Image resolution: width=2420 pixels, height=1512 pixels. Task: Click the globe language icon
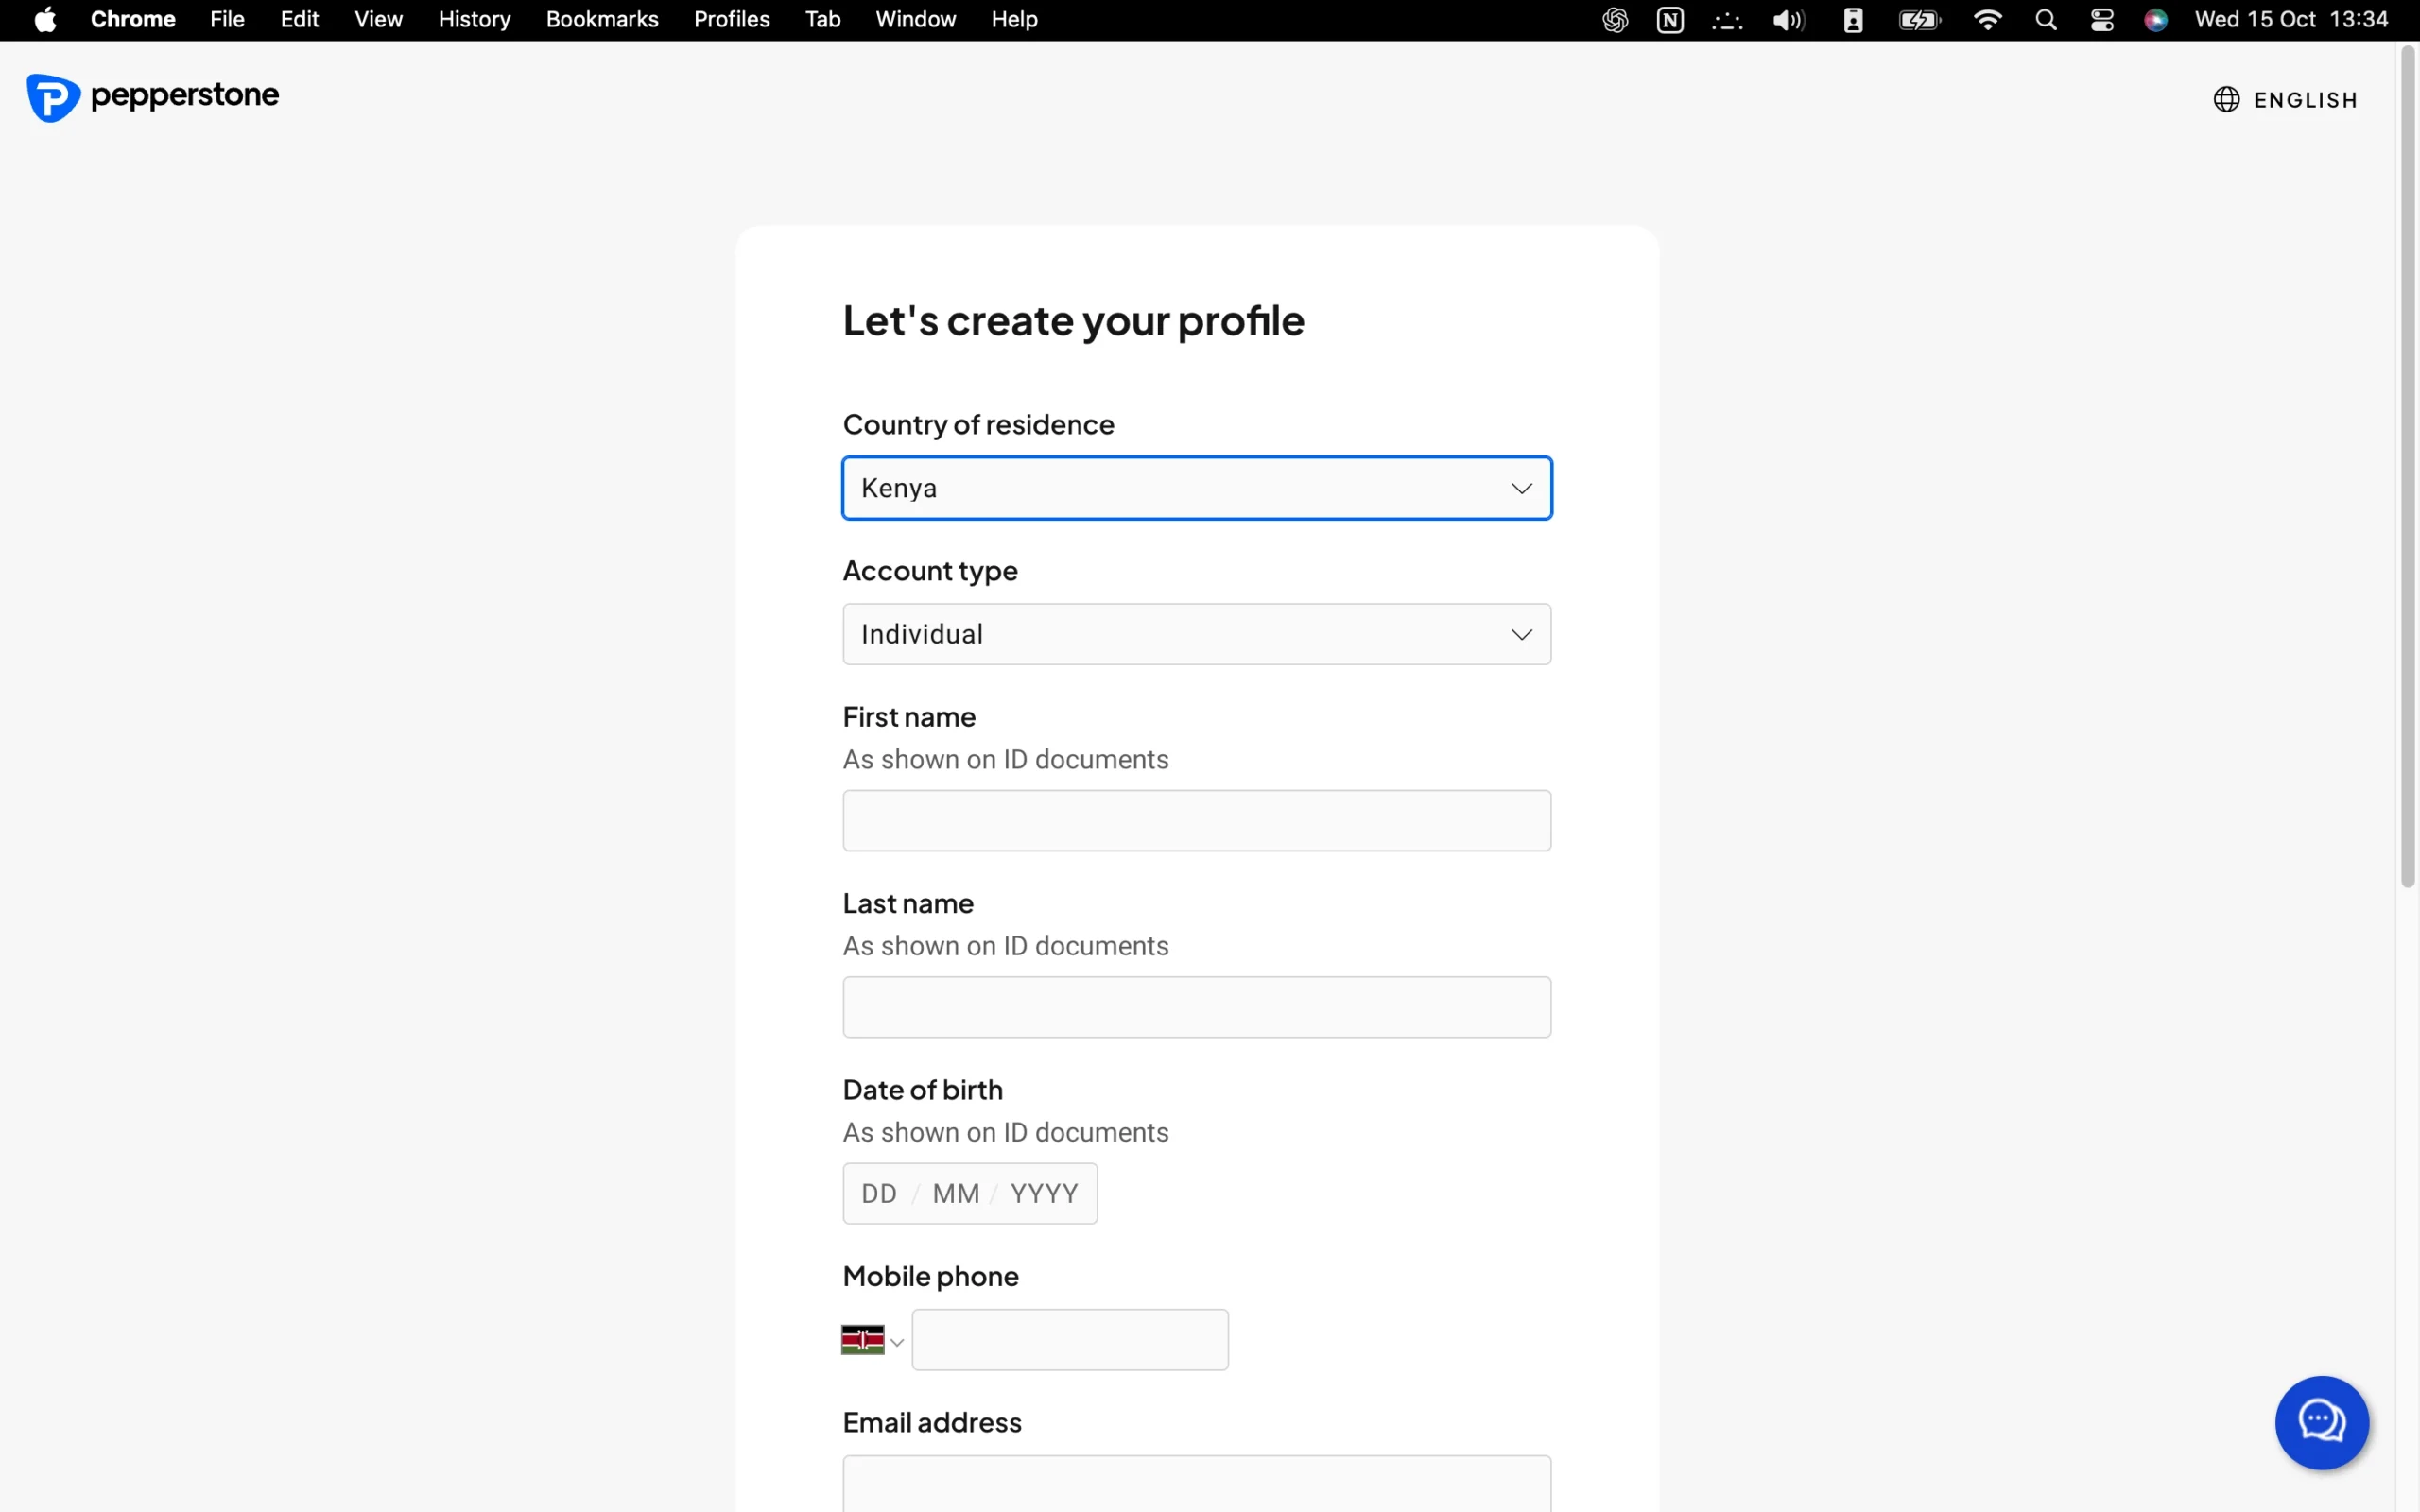2226,100
